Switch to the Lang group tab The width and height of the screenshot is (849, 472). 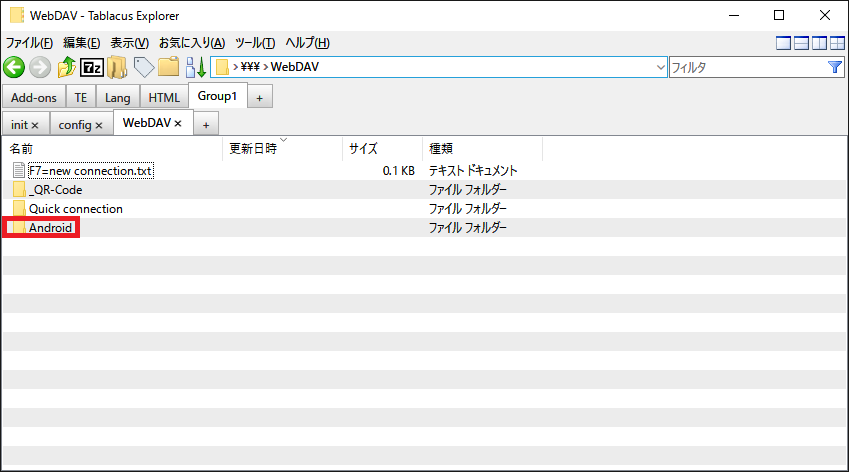(117, 97)
